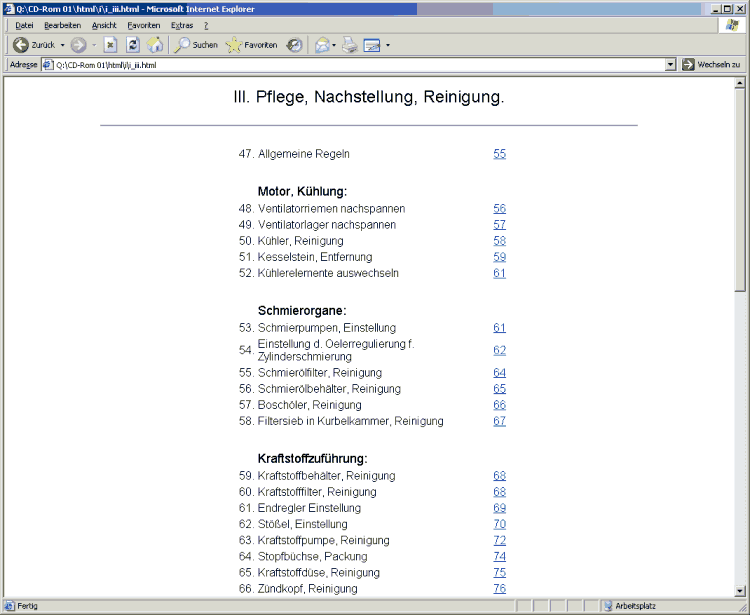Click the Edit page toolbar icon
This screenshot has height=615, width=750.
372,45
